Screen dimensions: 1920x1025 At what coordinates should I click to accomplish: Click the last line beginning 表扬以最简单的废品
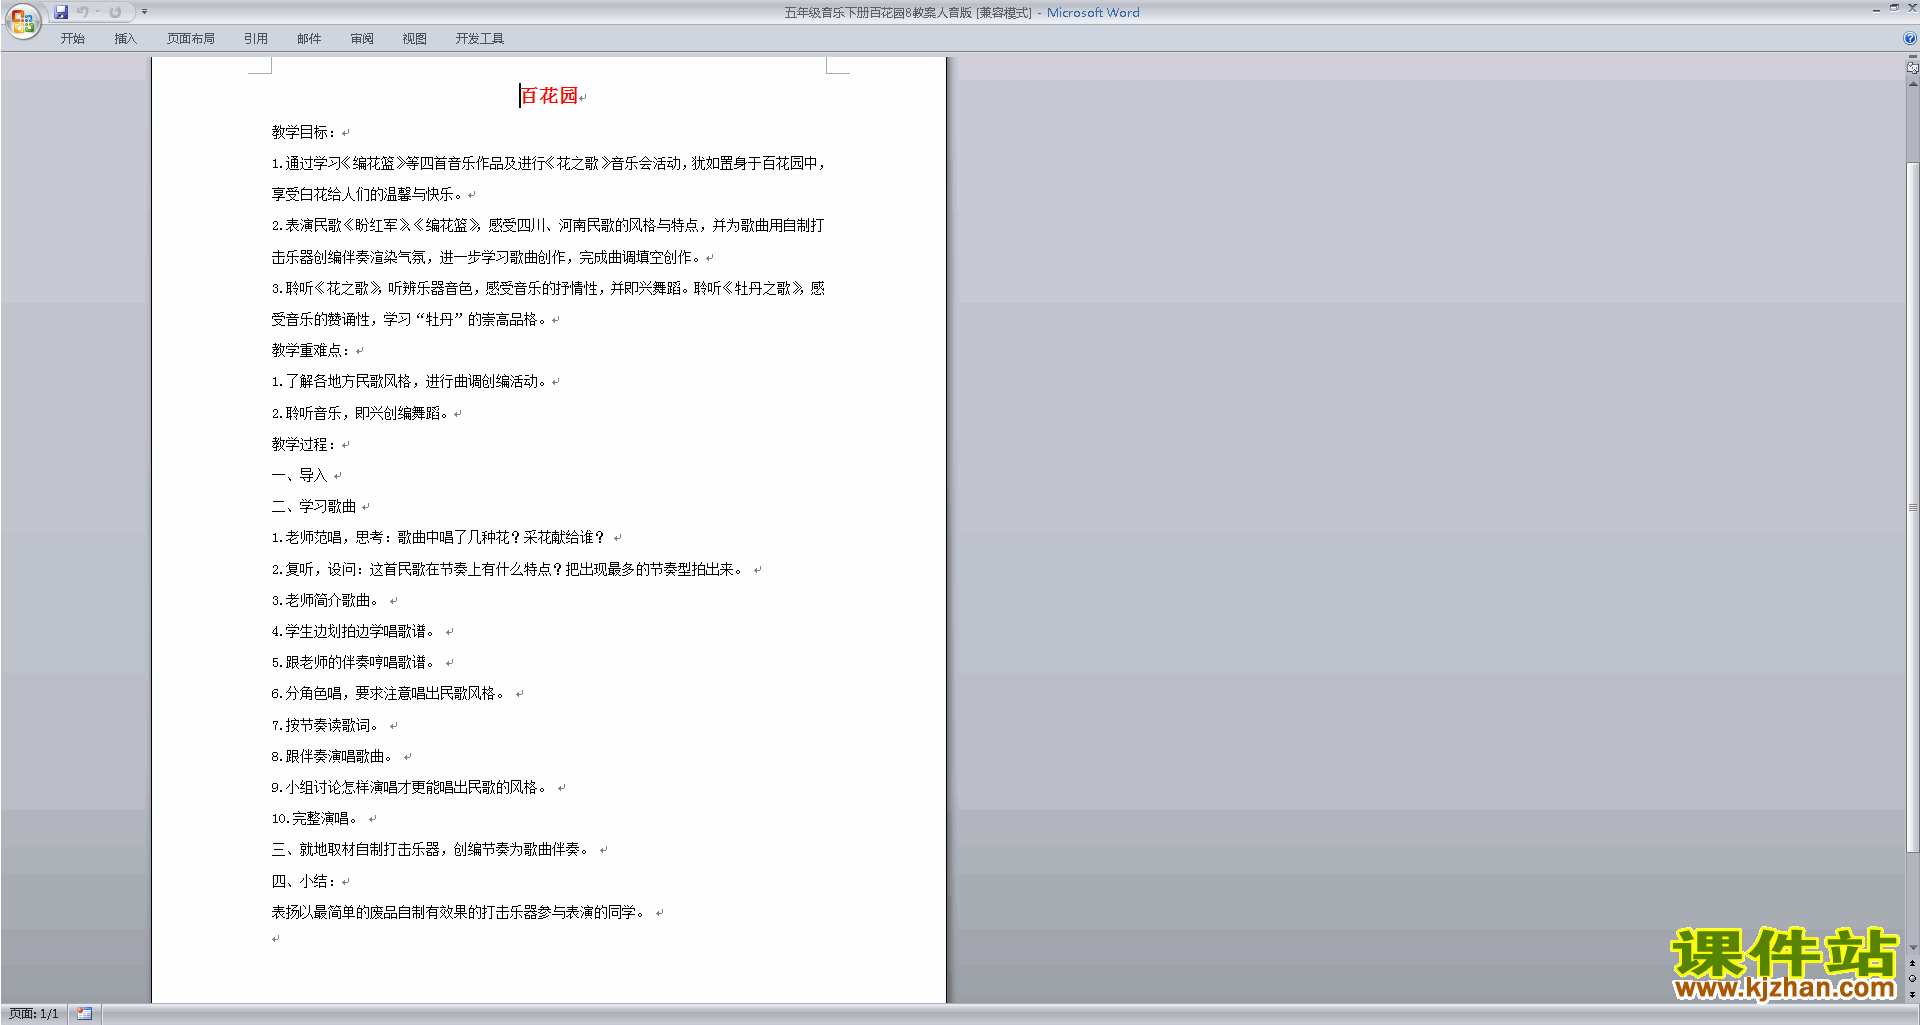point(459,912)
